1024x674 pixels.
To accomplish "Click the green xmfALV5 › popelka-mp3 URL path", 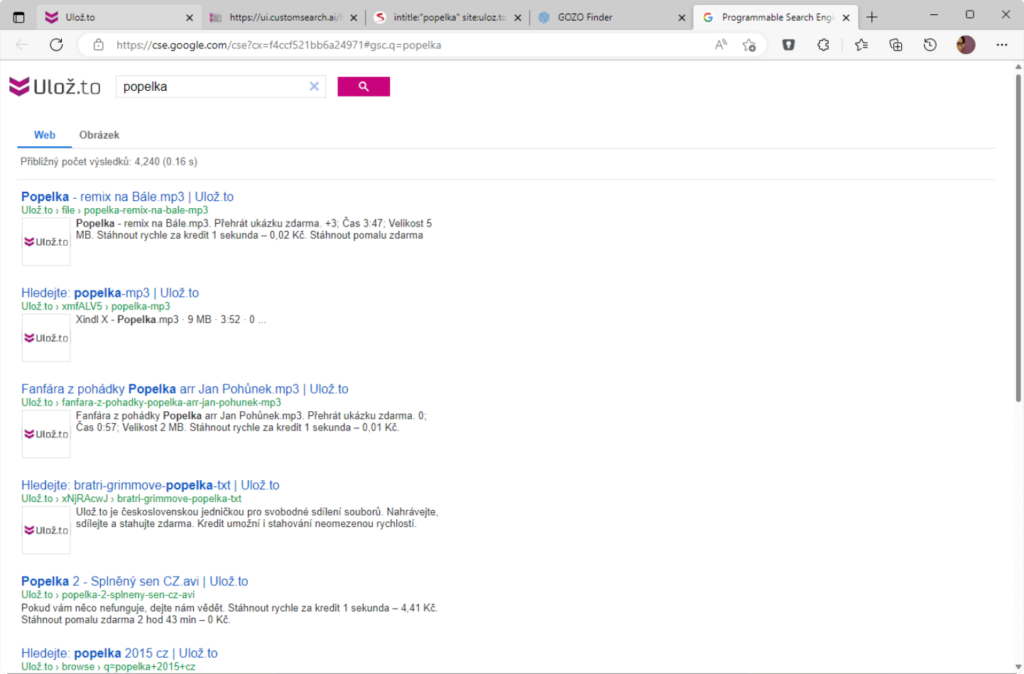I will tap(95, 306).
